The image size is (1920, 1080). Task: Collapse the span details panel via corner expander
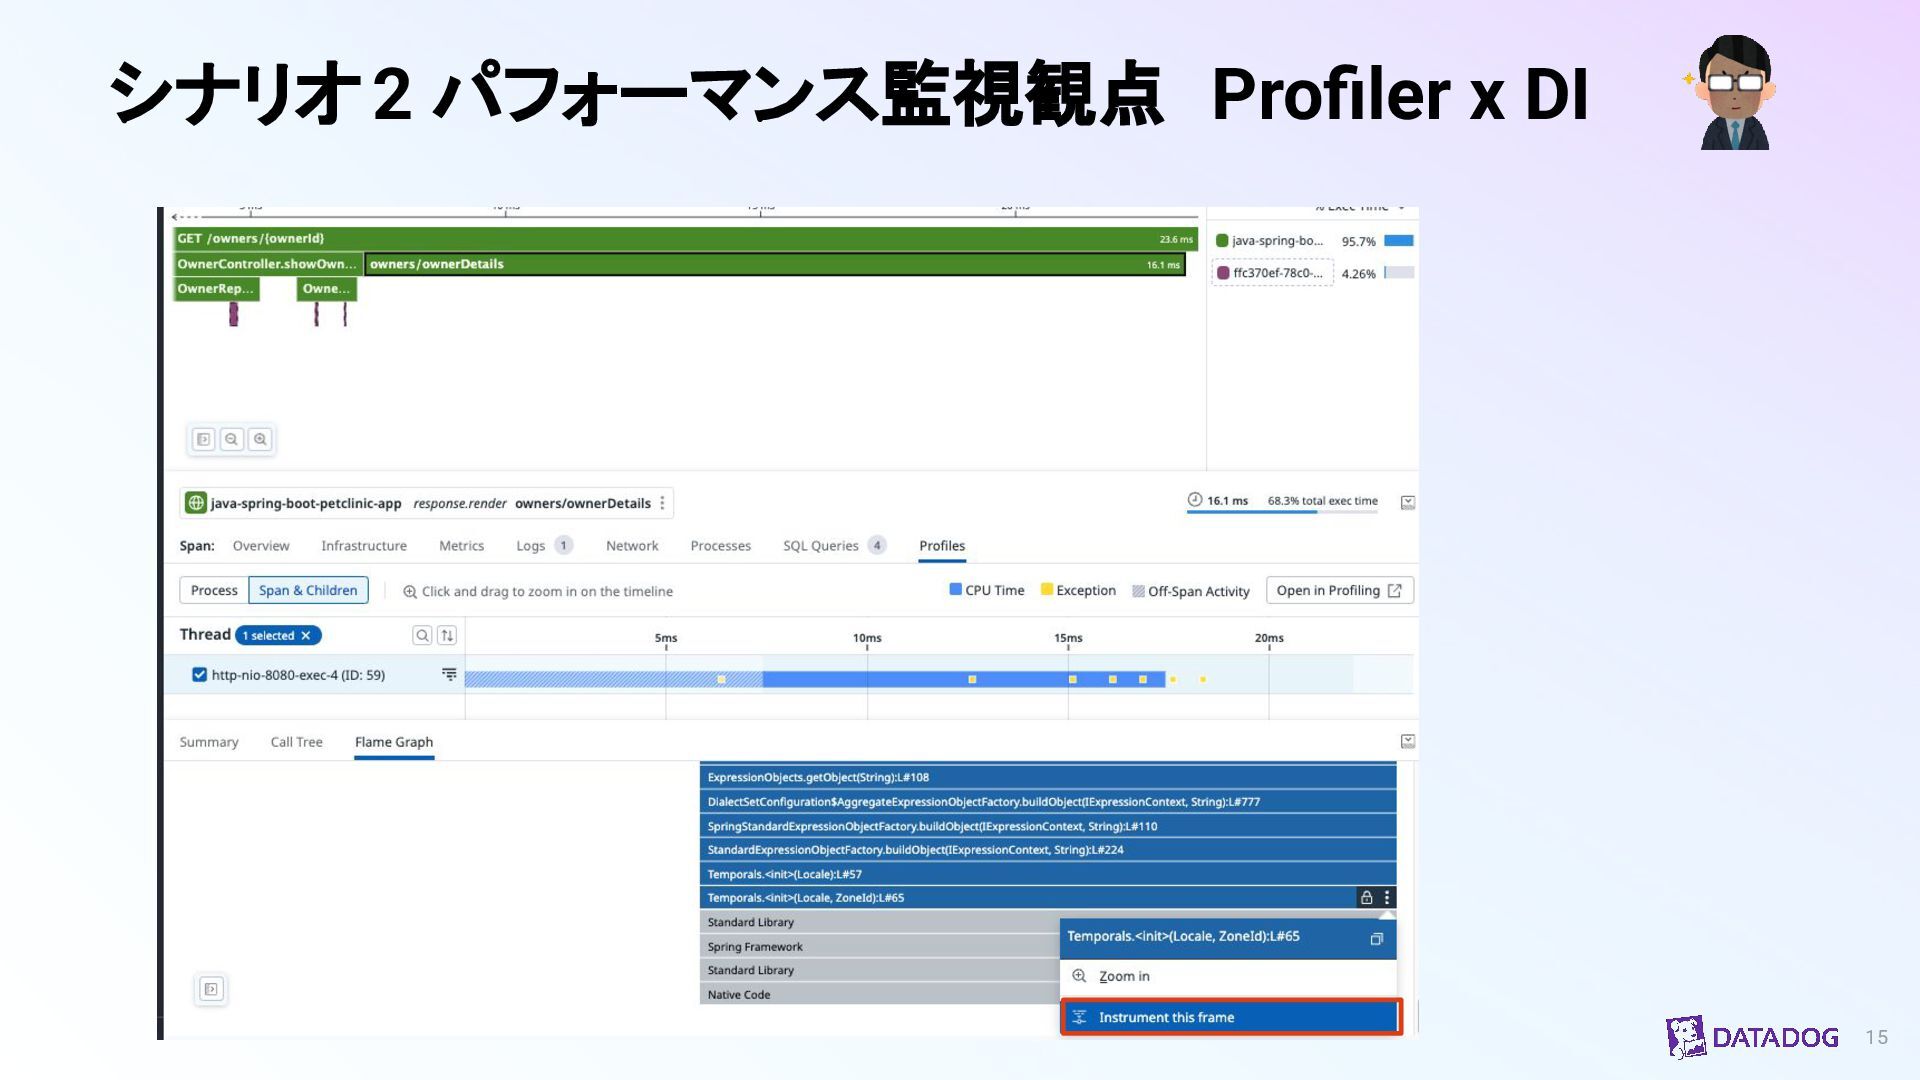[x=1407, y=502]
